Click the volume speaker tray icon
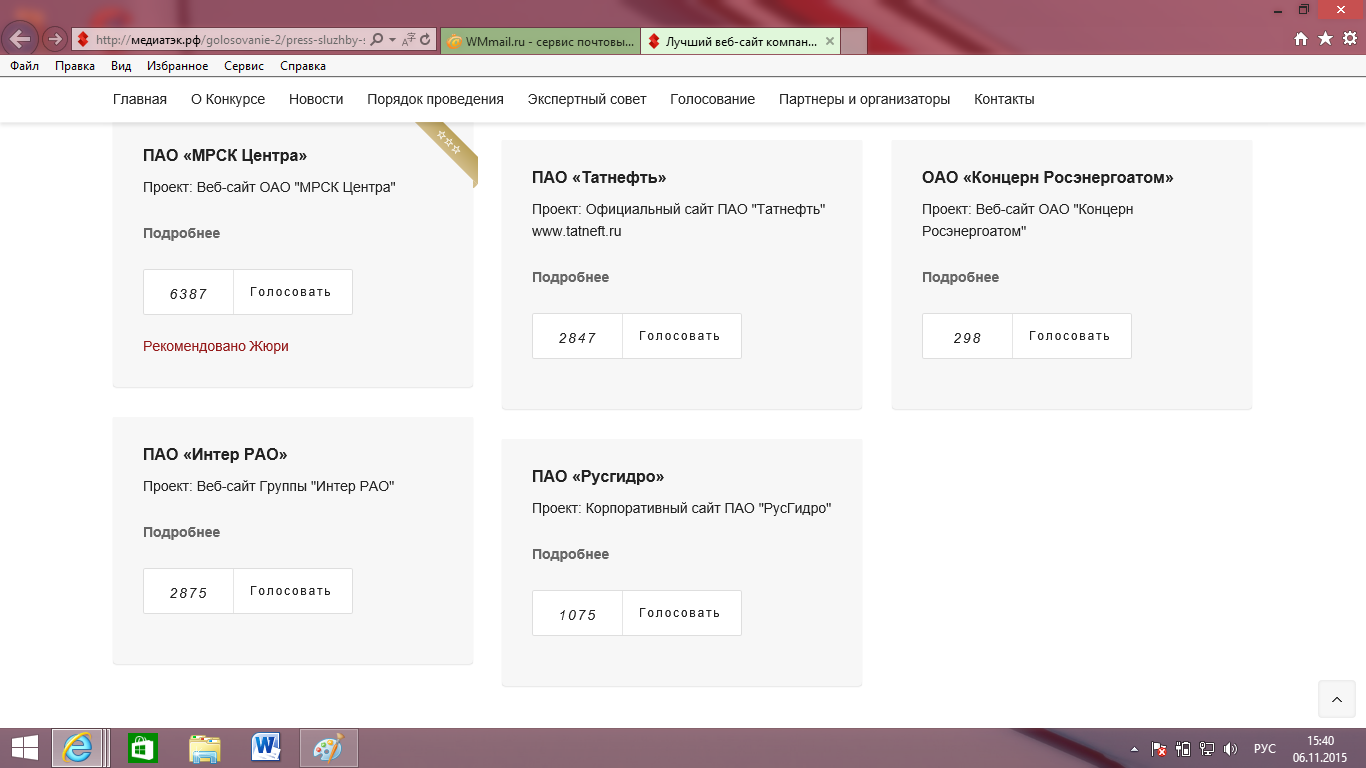Screen dimensions: 1366x768 click(1230, 748)
